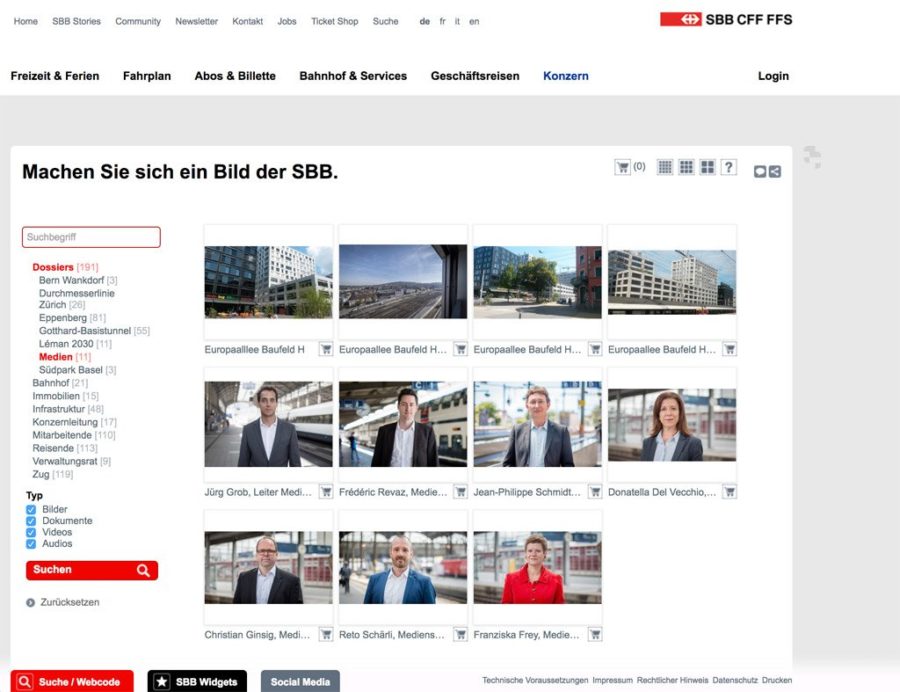Open the Newsletter link
Screen dimensions: 900x692
[x=196, y=21]
